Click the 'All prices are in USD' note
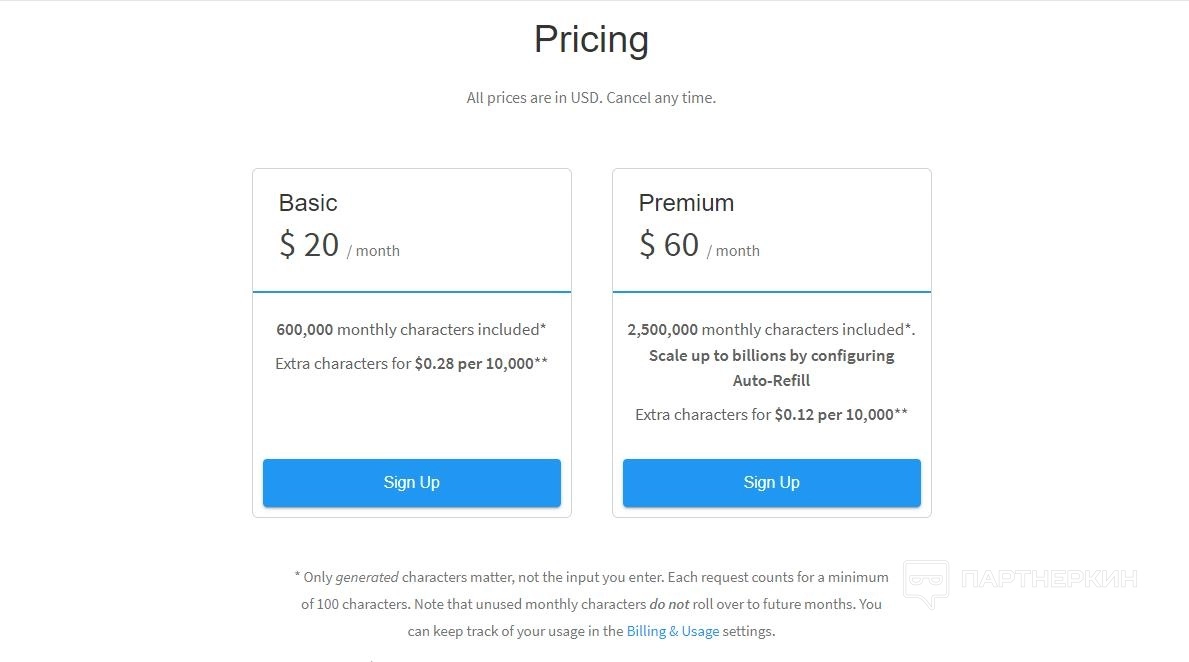The height and width of the screenshot is (662, 1189). [591, 98]
